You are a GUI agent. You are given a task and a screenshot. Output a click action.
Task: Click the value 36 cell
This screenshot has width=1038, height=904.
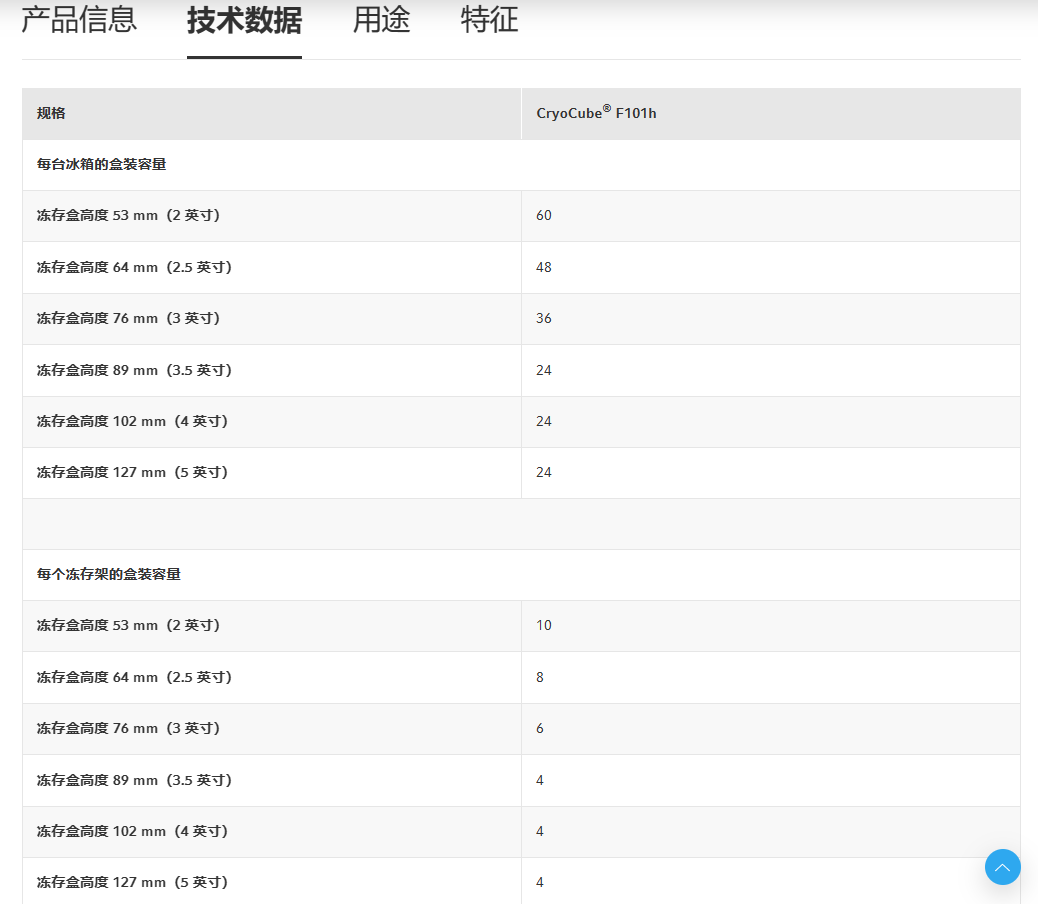pyautogui.click(x=771, y=318)
